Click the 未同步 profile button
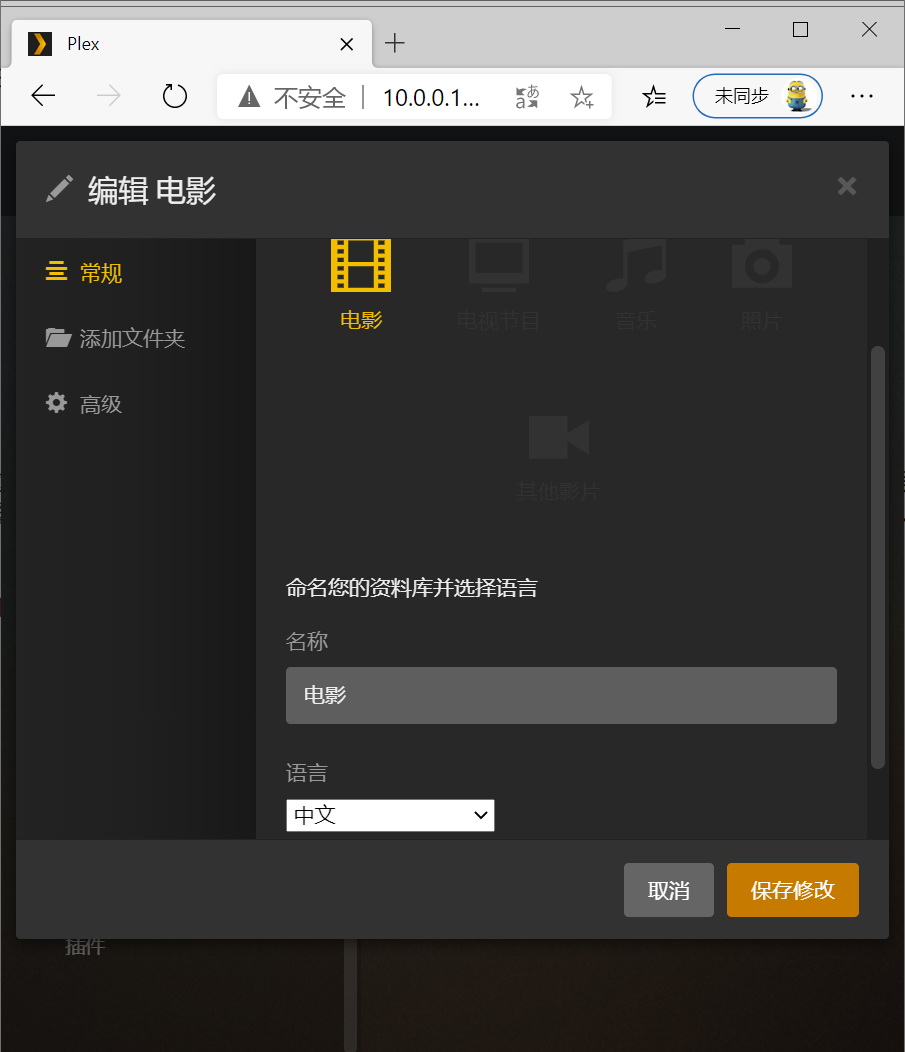 click(757, 96)
